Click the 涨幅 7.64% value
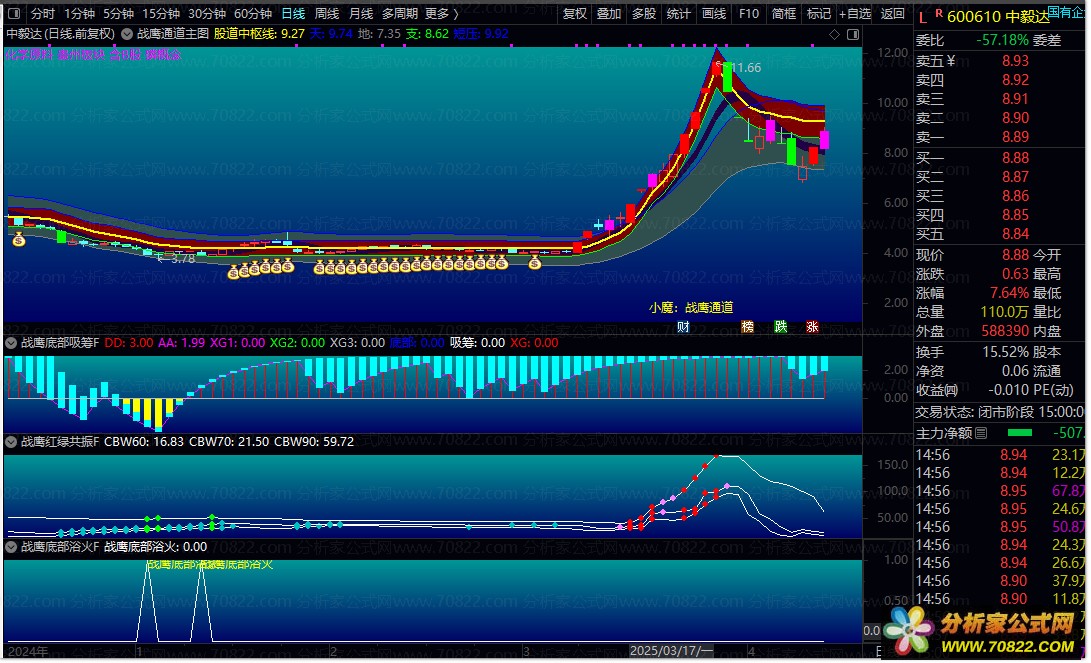This screenshot has height=663, width=1091. pyautogui.click(x=1009, y=293)
